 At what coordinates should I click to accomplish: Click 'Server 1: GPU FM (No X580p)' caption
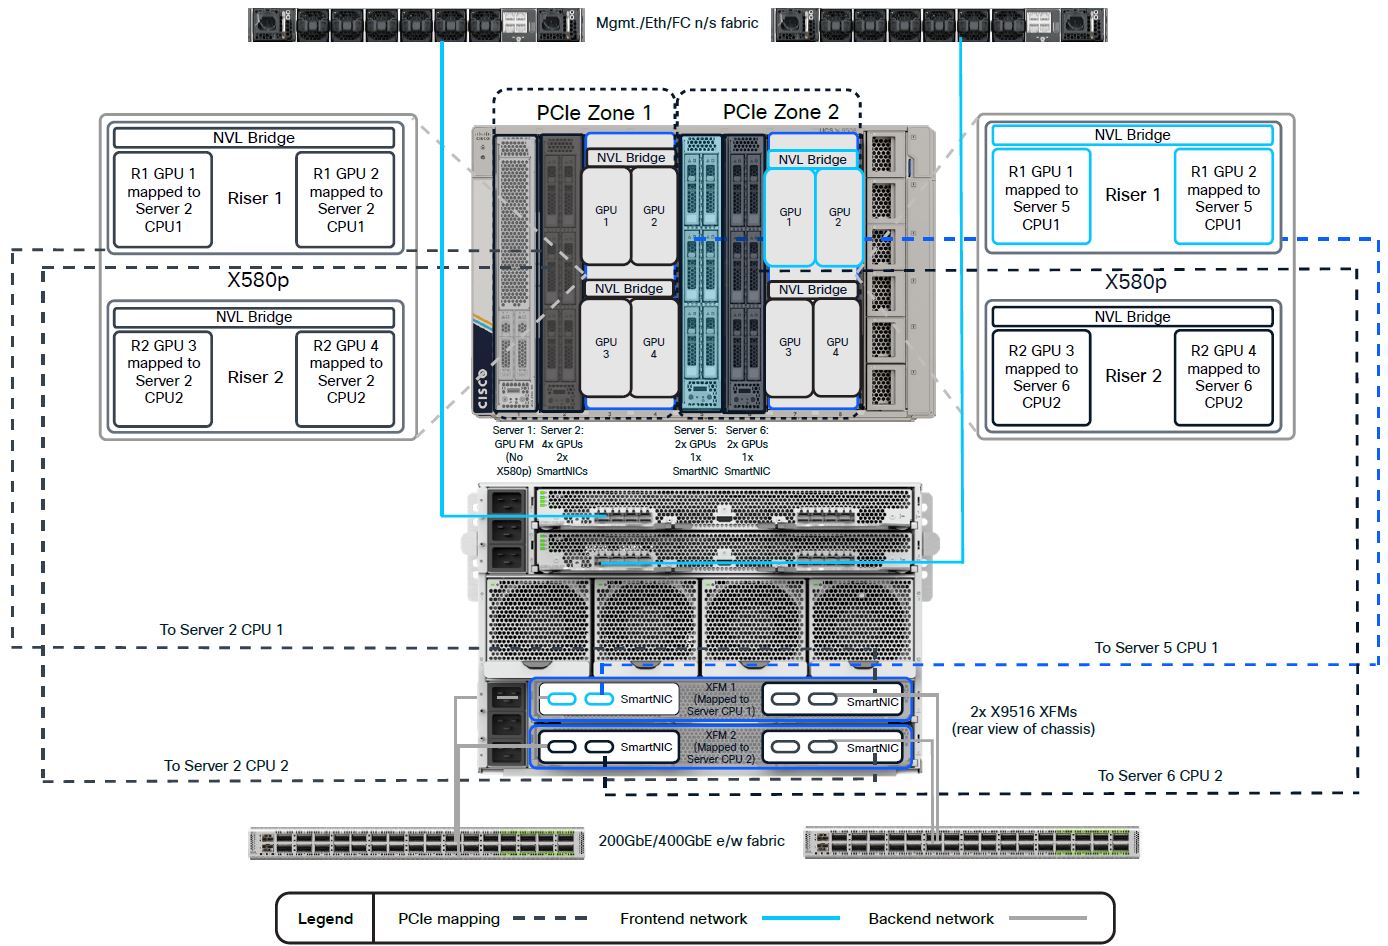[x=513, y=450]
